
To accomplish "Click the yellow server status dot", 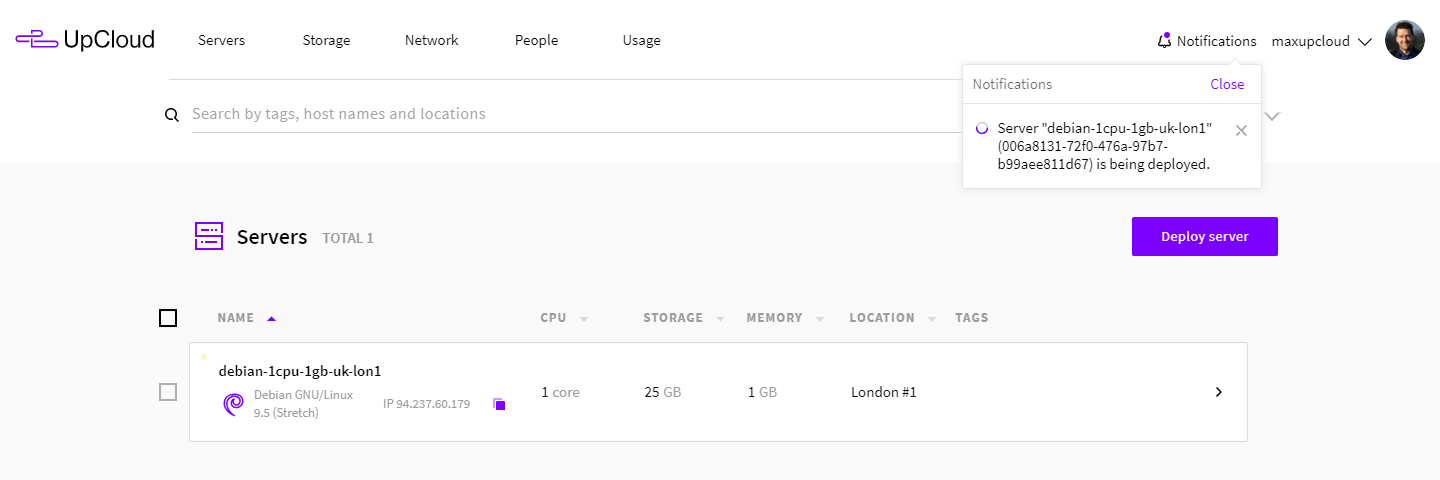I will click(x=204, y=356).
